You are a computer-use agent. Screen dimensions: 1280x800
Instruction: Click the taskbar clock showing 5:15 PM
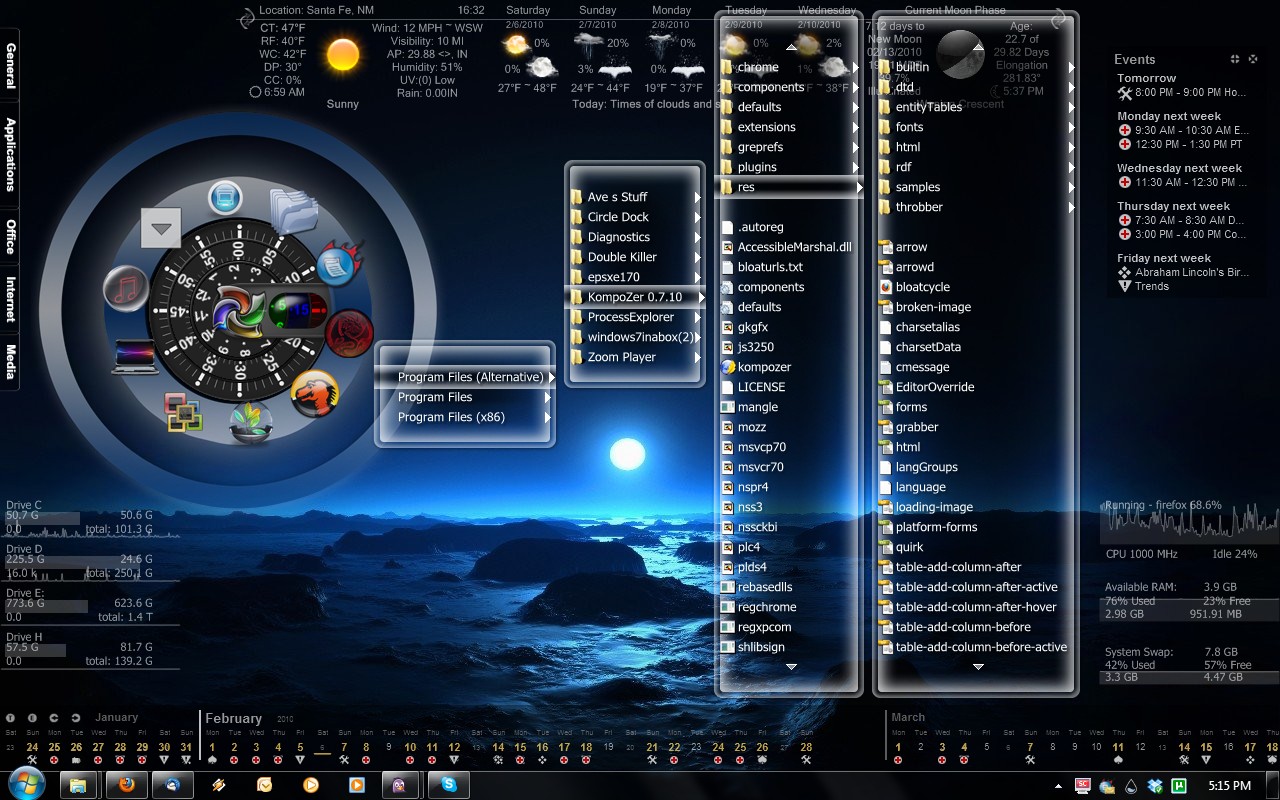1229,786
